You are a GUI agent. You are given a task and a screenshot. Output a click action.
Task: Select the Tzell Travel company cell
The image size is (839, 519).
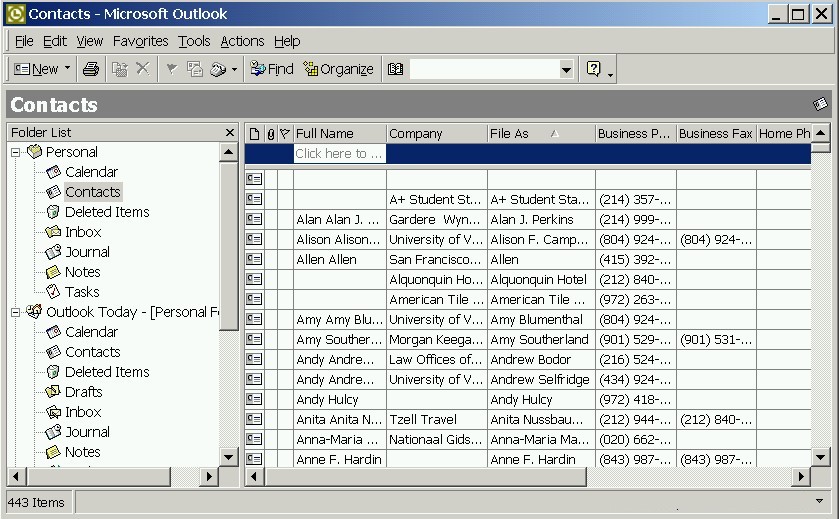(437, 419)
